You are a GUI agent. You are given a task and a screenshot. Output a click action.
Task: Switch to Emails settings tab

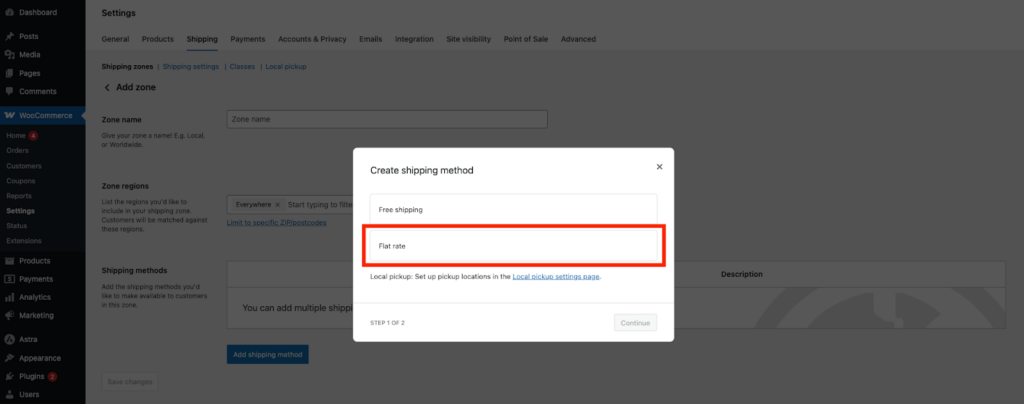click(x=370, y=39)
